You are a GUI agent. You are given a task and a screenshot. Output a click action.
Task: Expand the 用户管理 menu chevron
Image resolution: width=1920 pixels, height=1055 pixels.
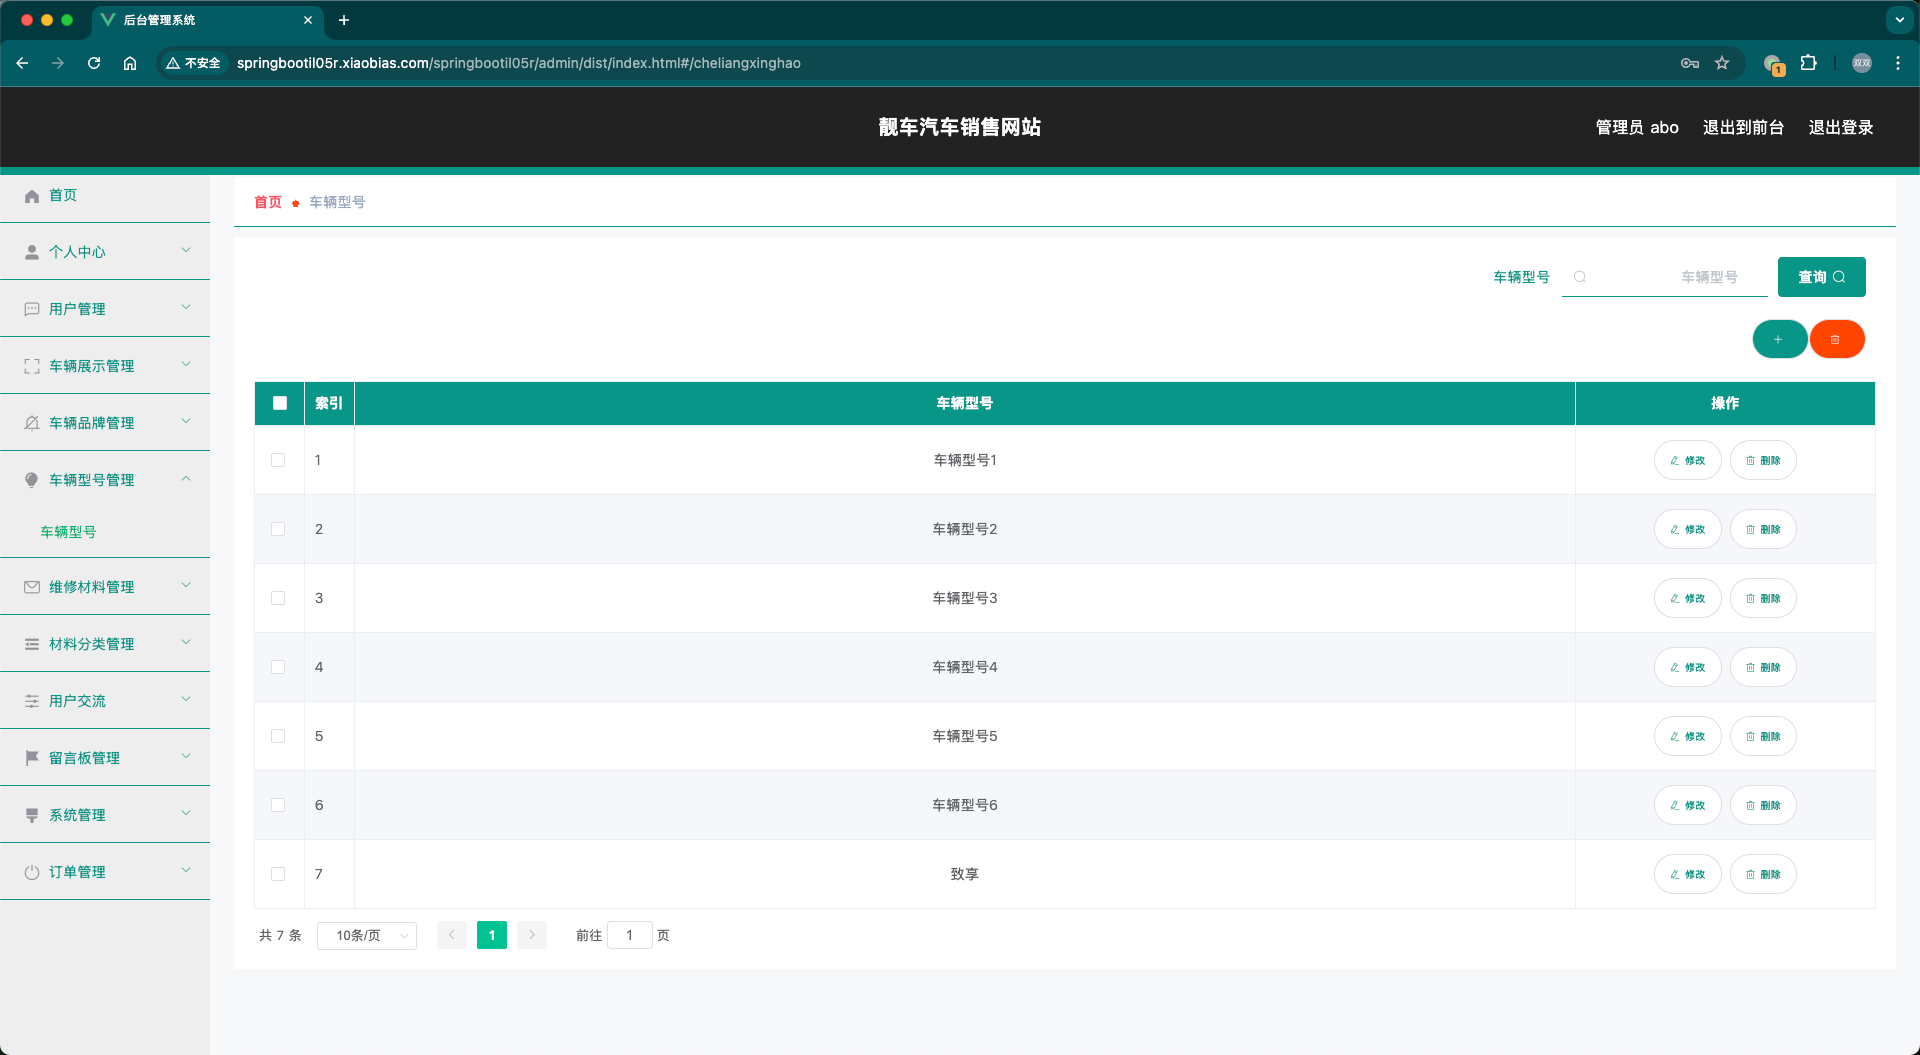pyautogui.click(x=186, y=307)
